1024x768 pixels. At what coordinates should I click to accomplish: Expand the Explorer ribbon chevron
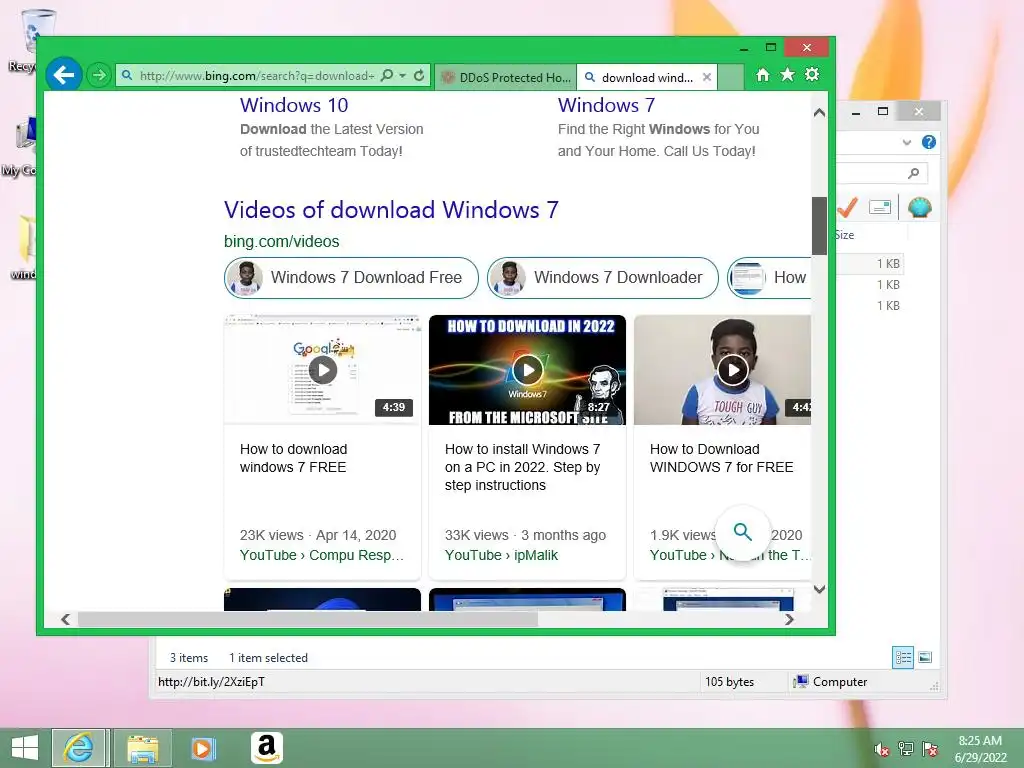907,142
